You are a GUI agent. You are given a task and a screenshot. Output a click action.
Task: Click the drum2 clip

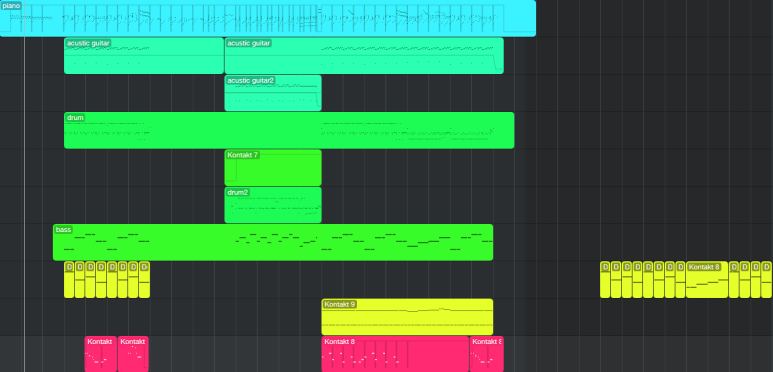click(273, 205)
